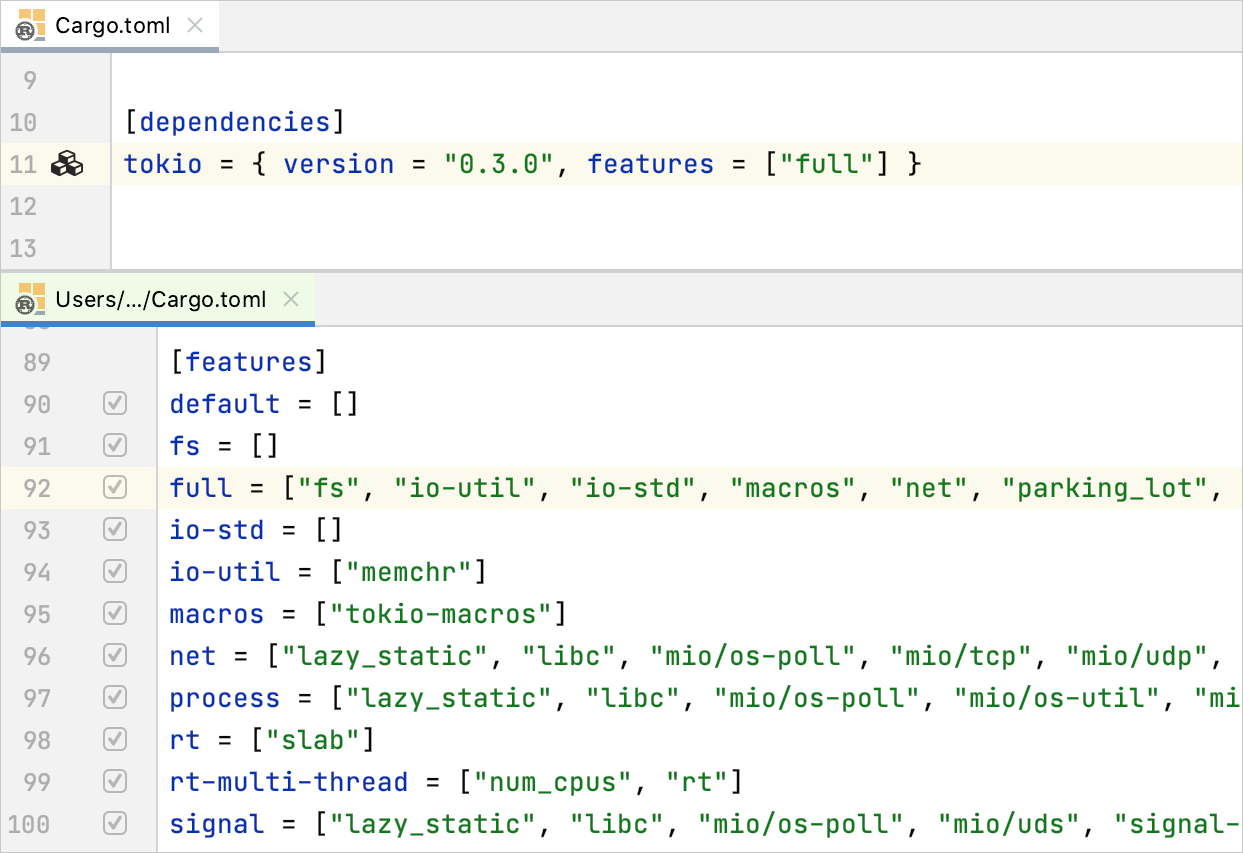1243x853 pixels.
Task: Toggle the fs feature checkbox on line 91
Action: (x=115, y=446)
